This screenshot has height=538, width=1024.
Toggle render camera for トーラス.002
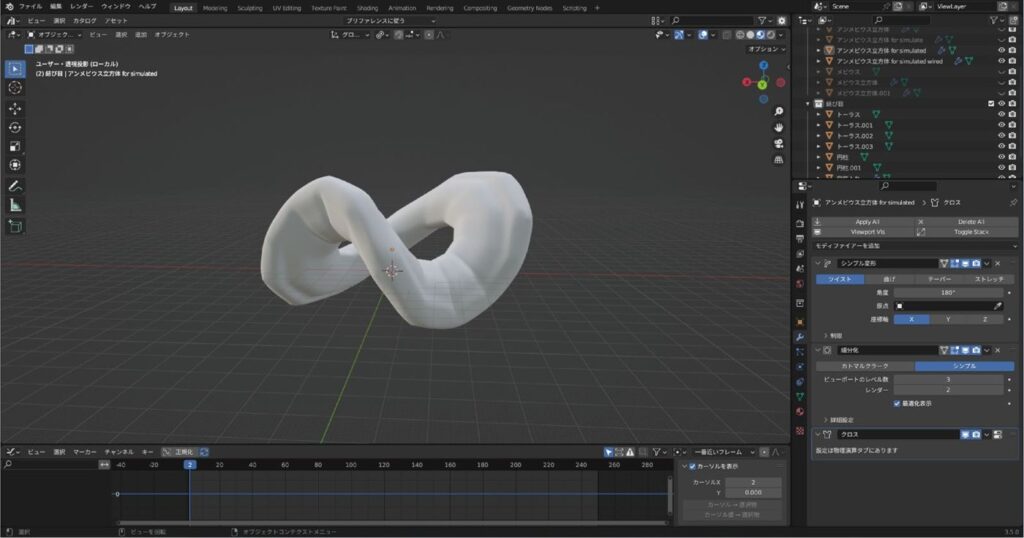(1012, 136)
